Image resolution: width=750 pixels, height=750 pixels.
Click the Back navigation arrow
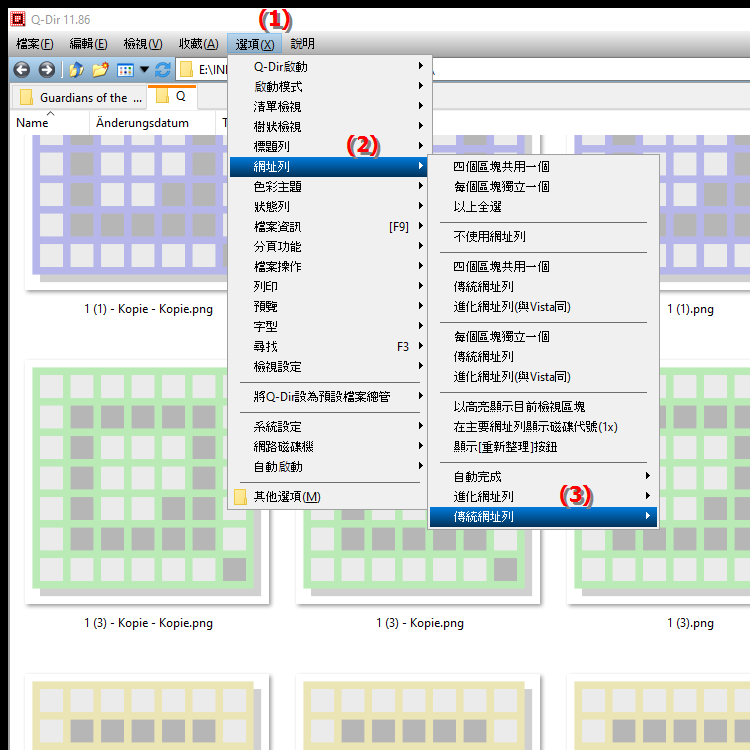point(21,70)
